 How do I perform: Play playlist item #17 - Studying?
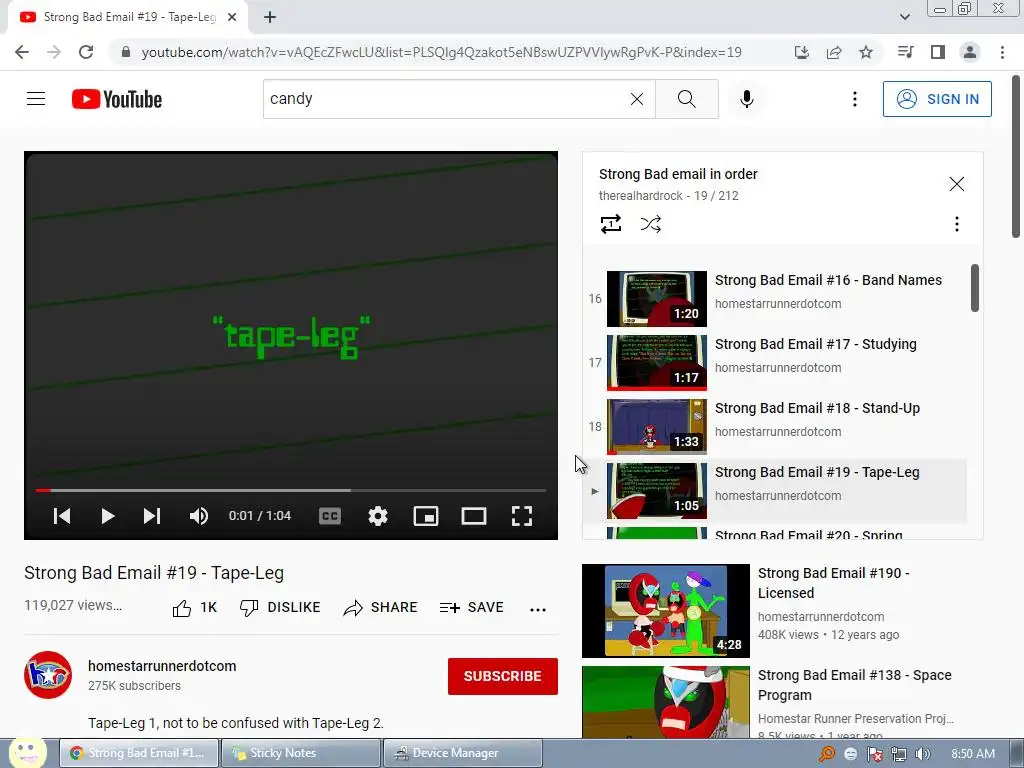click(777, 362)
